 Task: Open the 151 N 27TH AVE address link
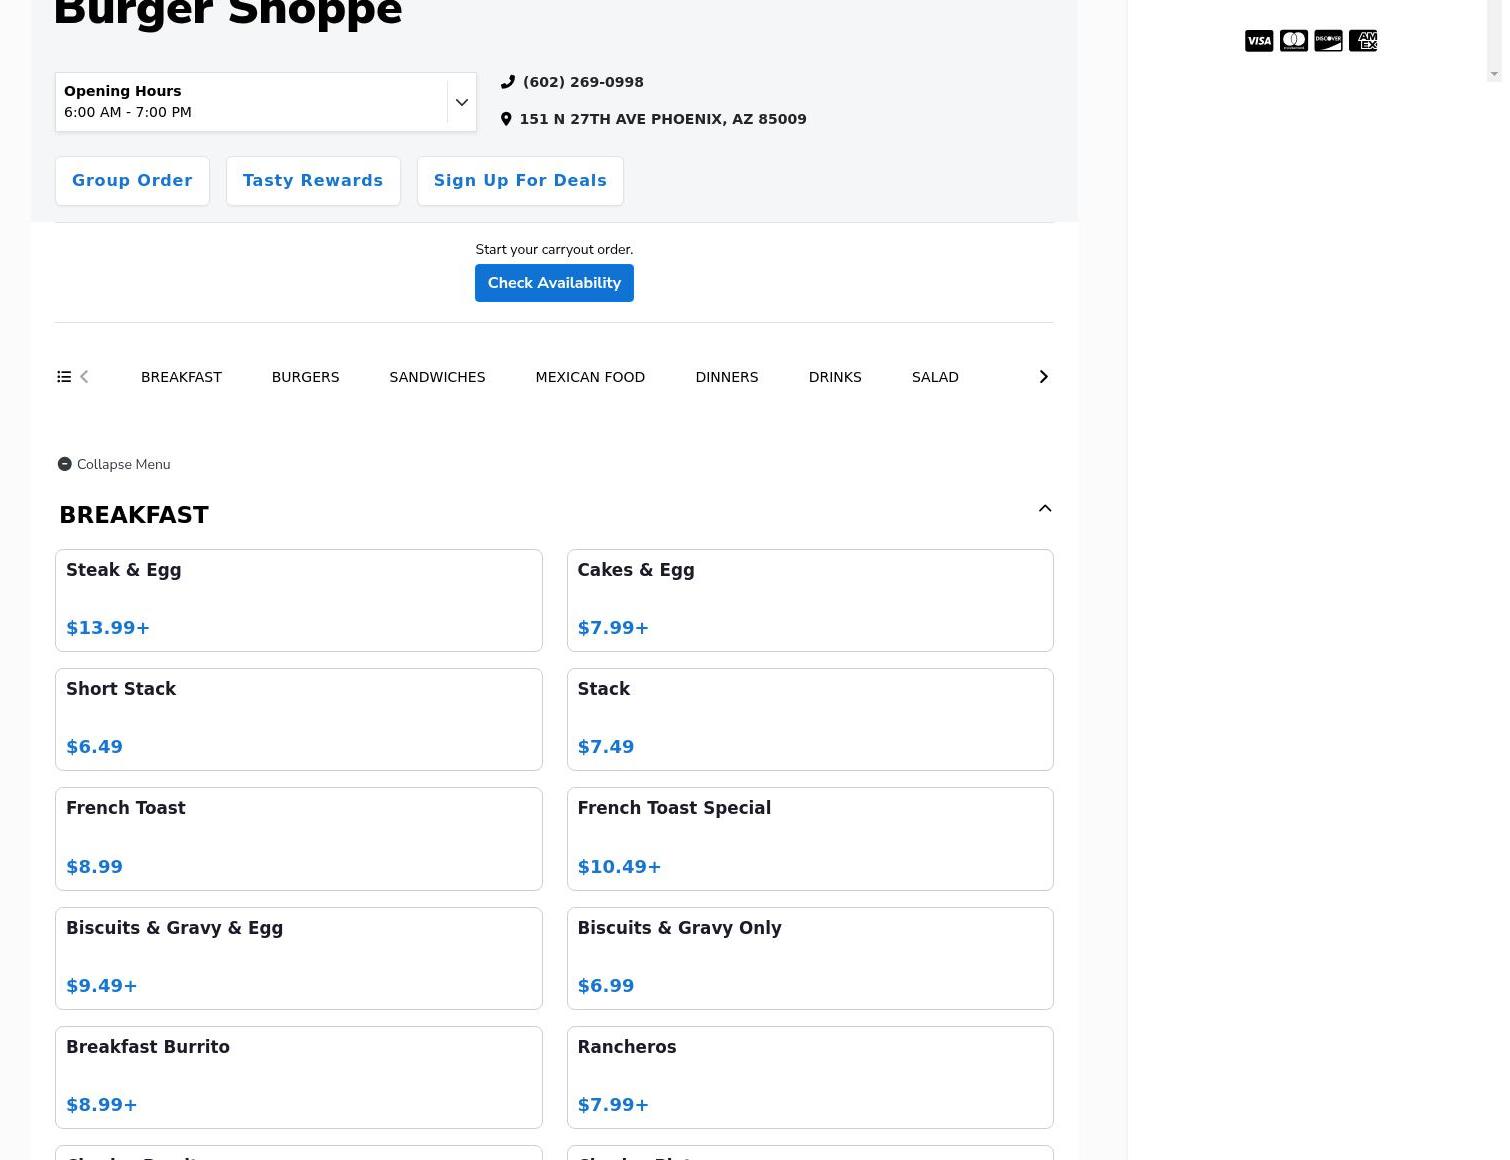pyautogui.click(x=663, y=119)
